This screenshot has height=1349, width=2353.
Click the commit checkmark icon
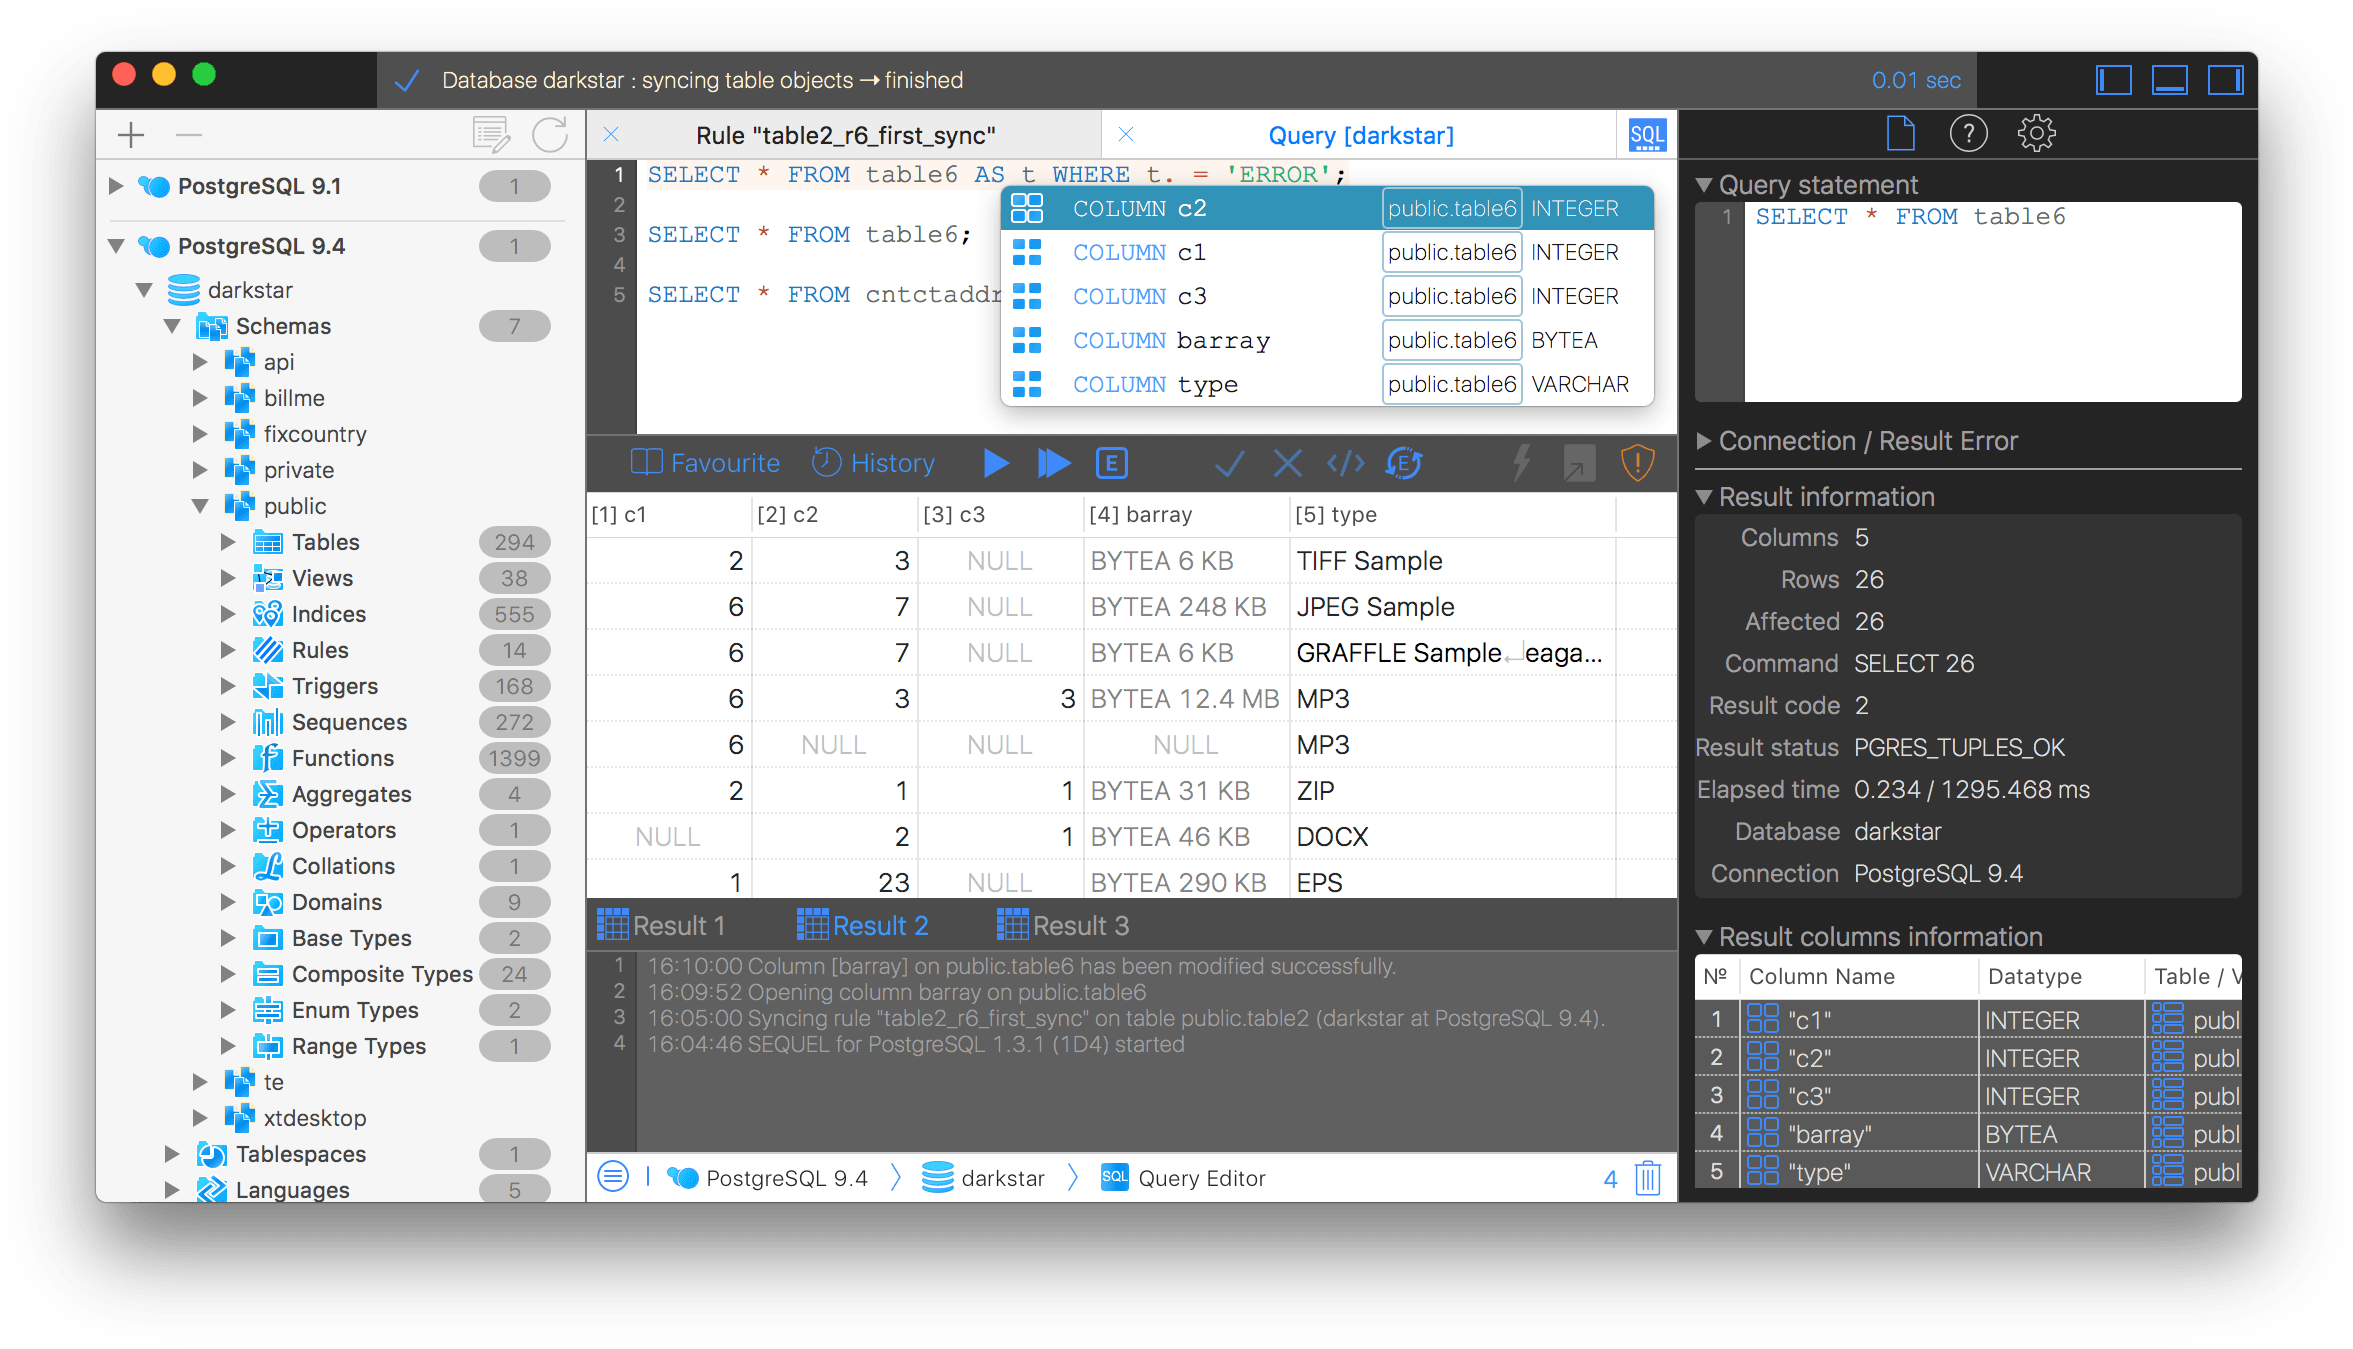click(x=1229, y=463)
